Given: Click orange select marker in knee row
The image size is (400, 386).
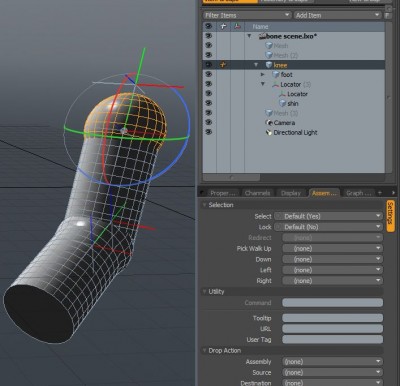Looking at the screenshot, I should (223, 65).
